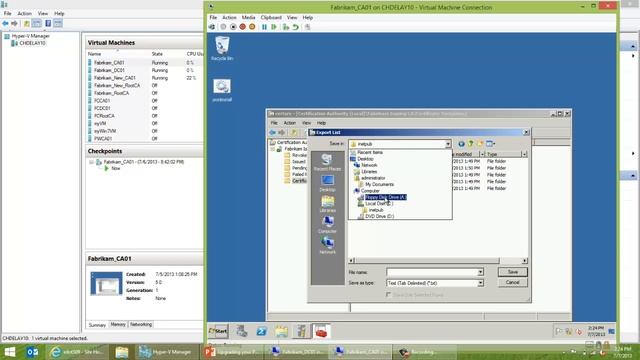640x360 pixels.
Task: Click Start button inside the VM
Action: click(218, 331)
